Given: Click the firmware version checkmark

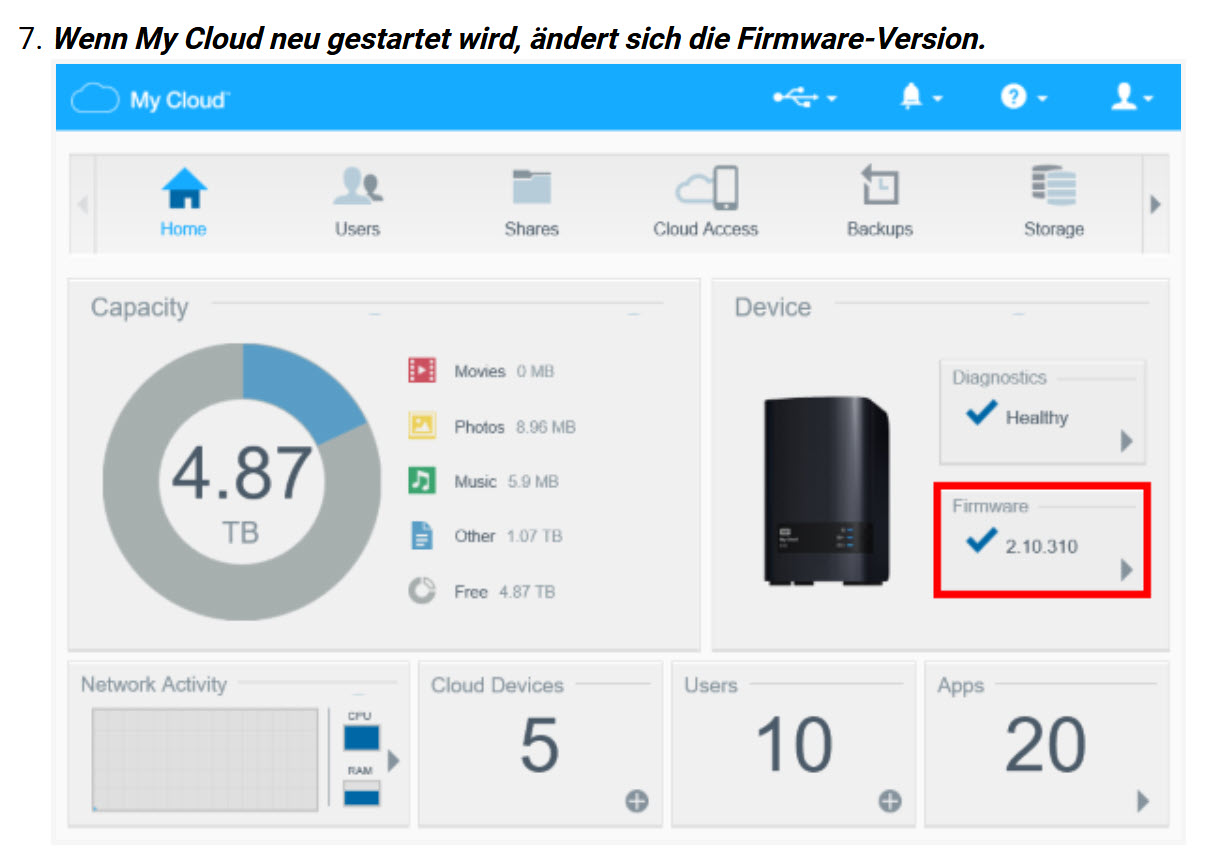Looking at the screenshot, I should pos(982,541).
